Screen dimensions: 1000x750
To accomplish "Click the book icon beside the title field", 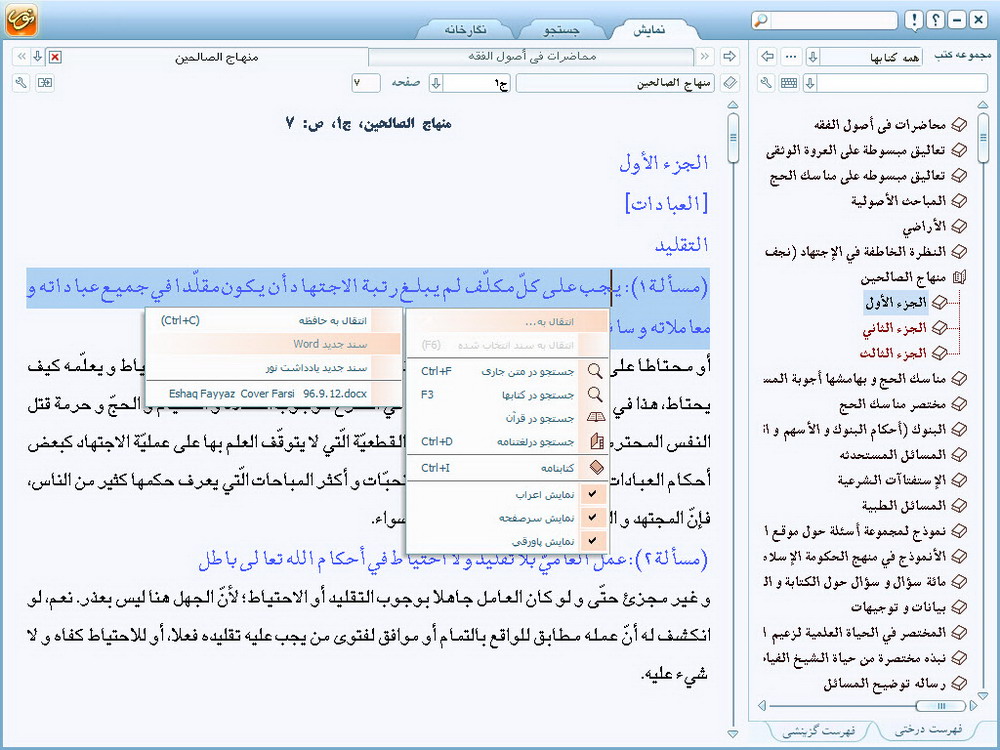I will coord(730,82).
